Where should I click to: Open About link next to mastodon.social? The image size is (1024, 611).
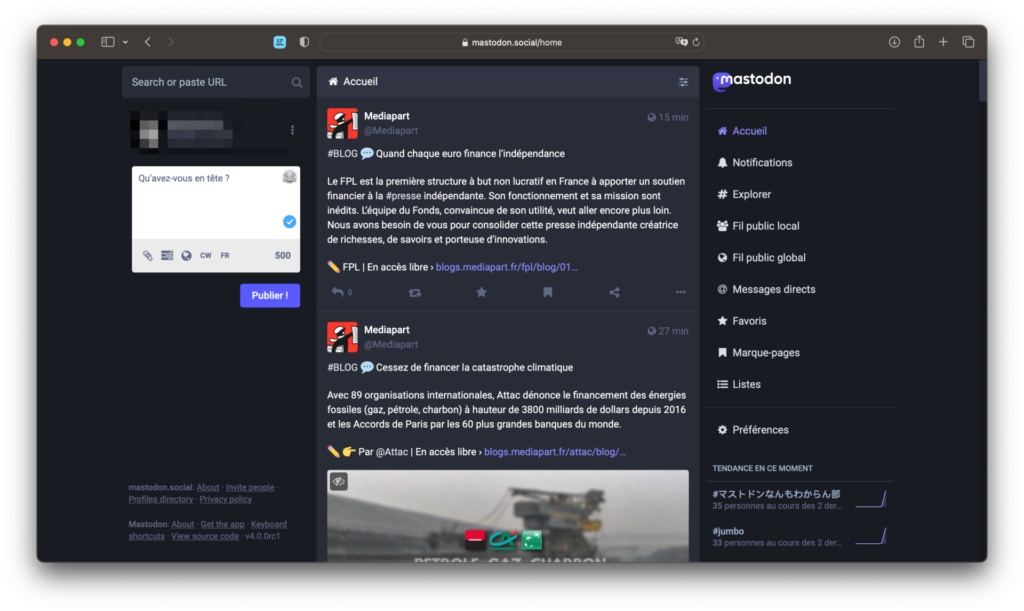208,488
